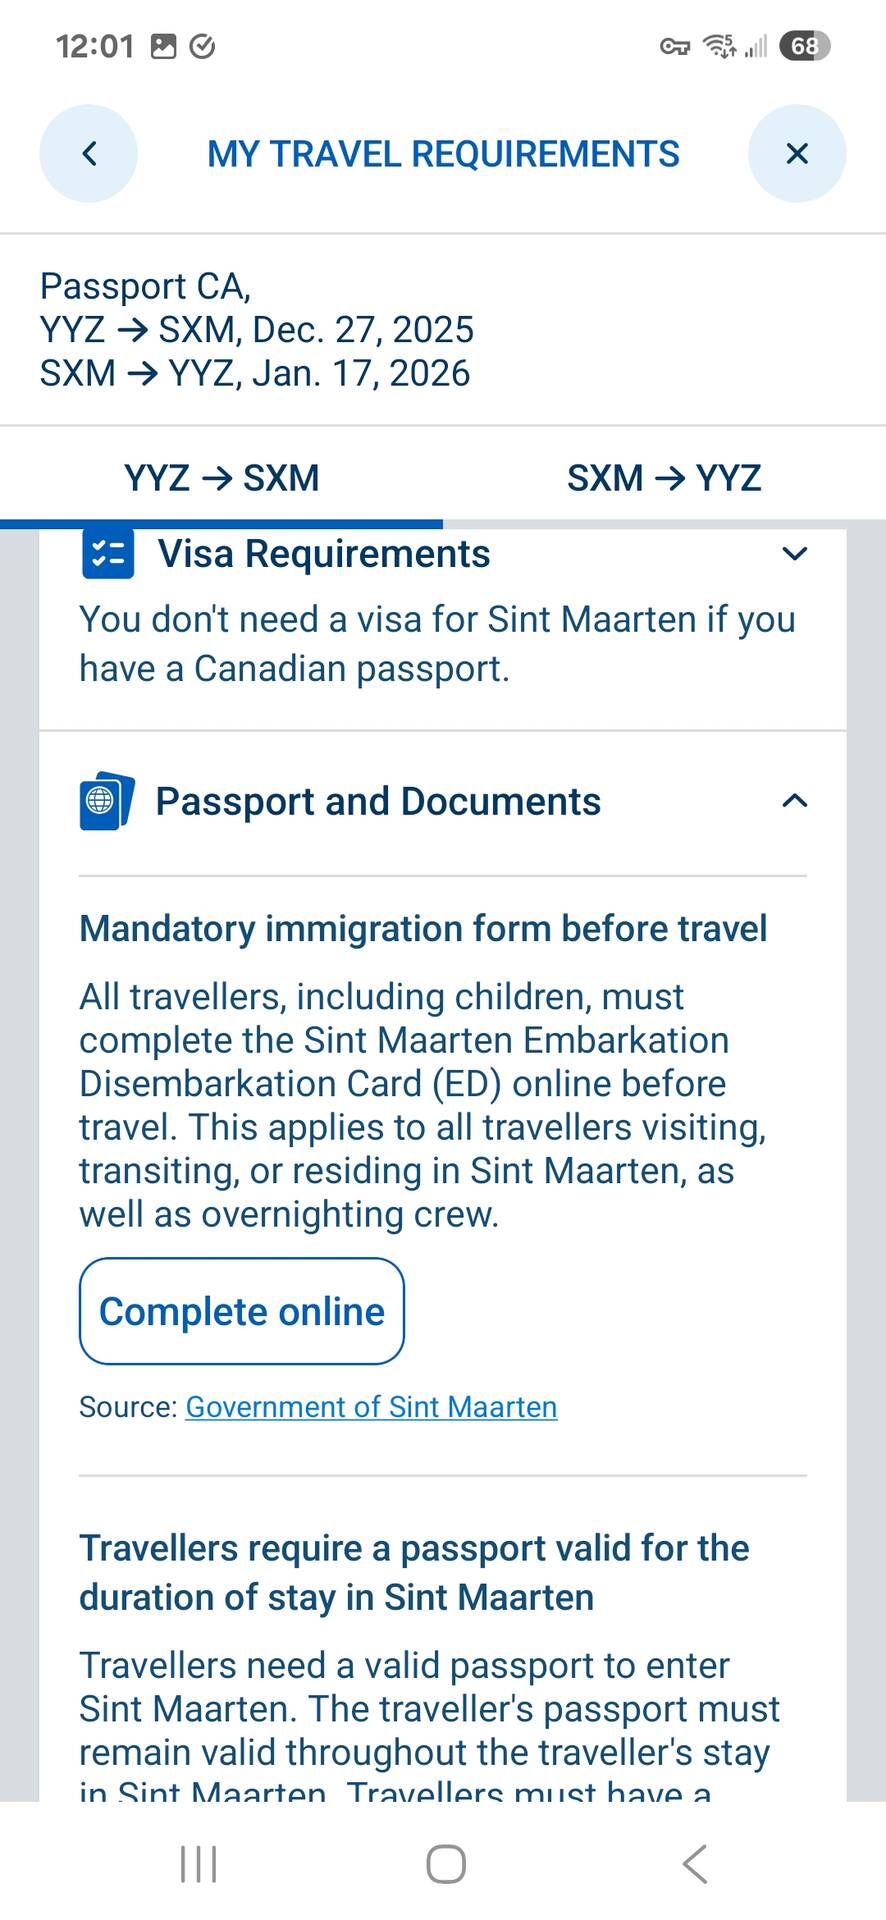Viewport: 886px width, 1920px height.
Task: Tap the Complete online button
Action: click(x=242, y=1311)
